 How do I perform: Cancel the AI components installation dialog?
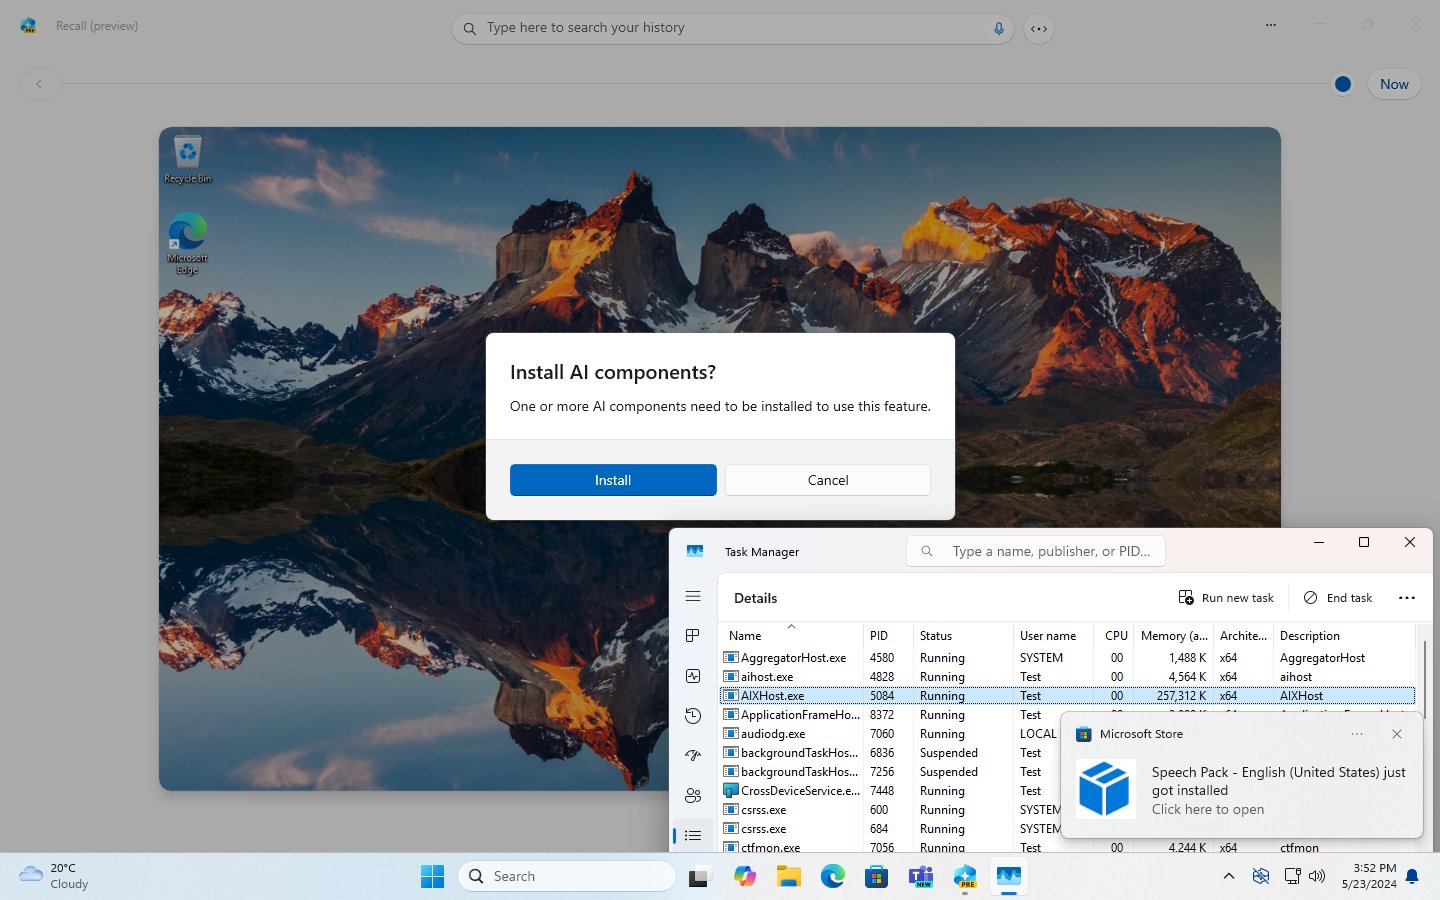[x=828, y=480]
